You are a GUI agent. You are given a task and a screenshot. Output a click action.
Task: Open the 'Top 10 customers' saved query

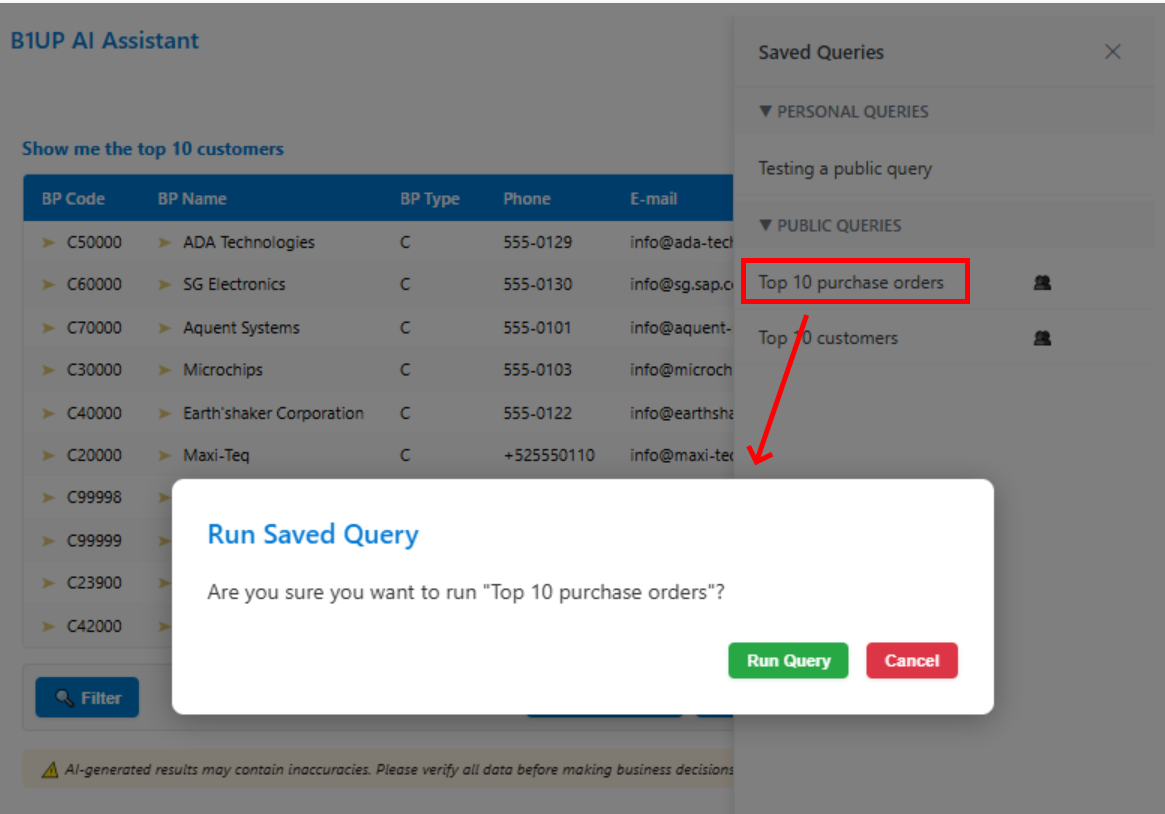(828, 338)
